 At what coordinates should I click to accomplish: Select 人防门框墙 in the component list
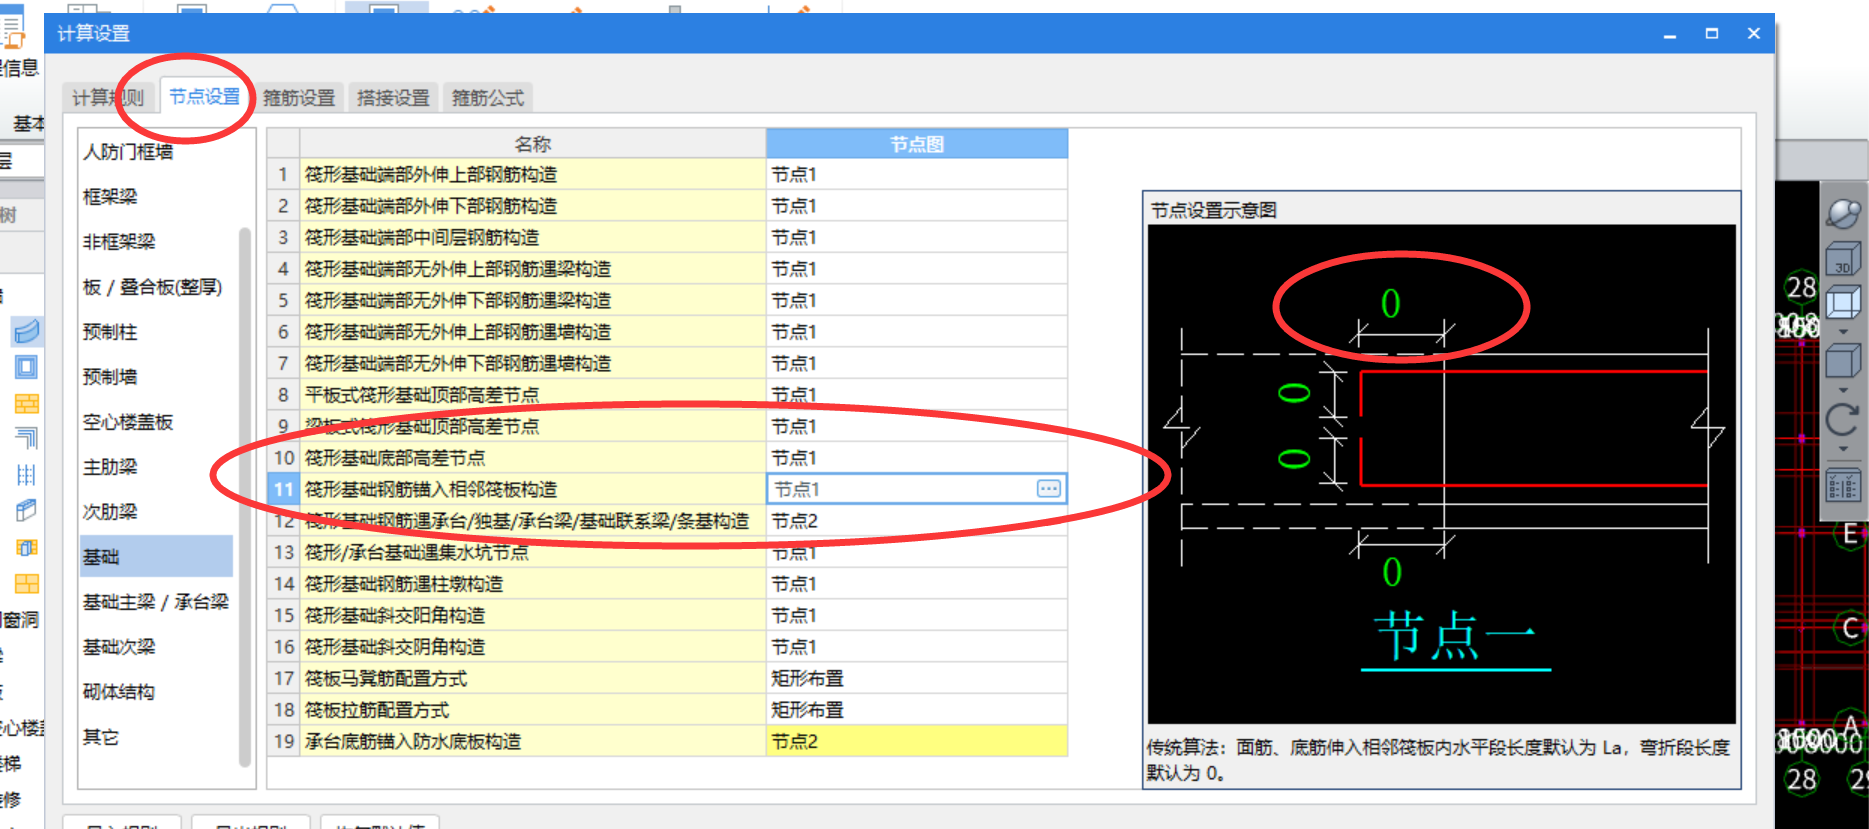[x=128, y=152]
